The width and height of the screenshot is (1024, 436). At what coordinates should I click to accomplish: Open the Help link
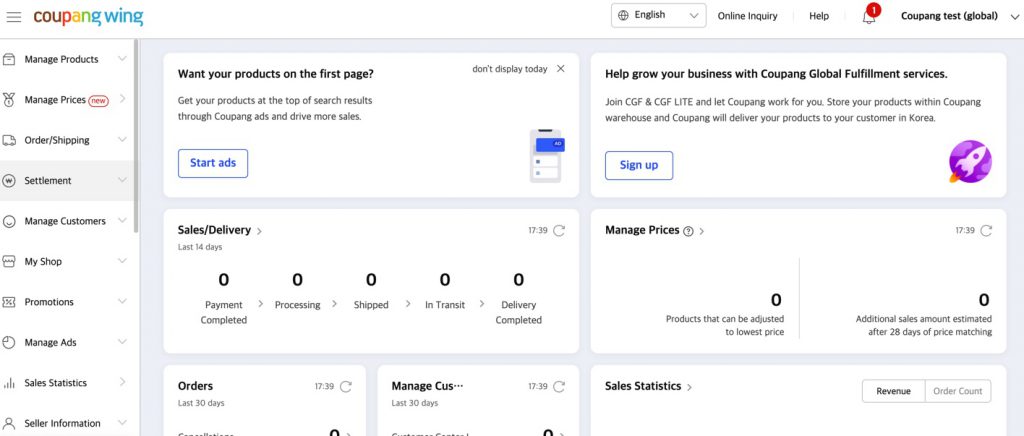click(819, 16)
